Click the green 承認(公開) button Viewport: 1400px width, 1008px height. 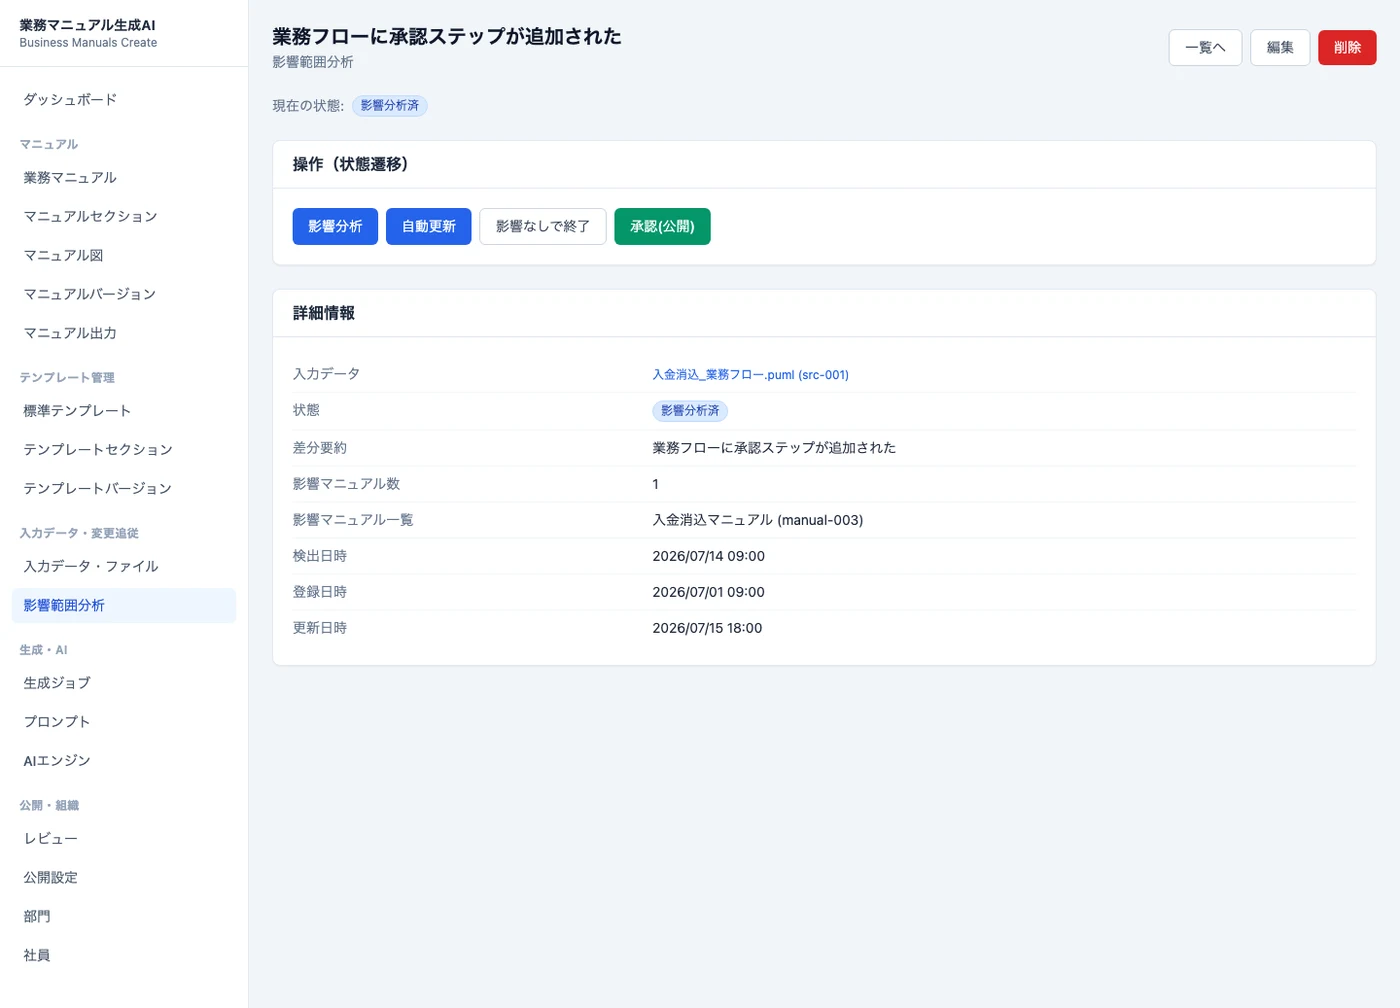tap(662, 226)
